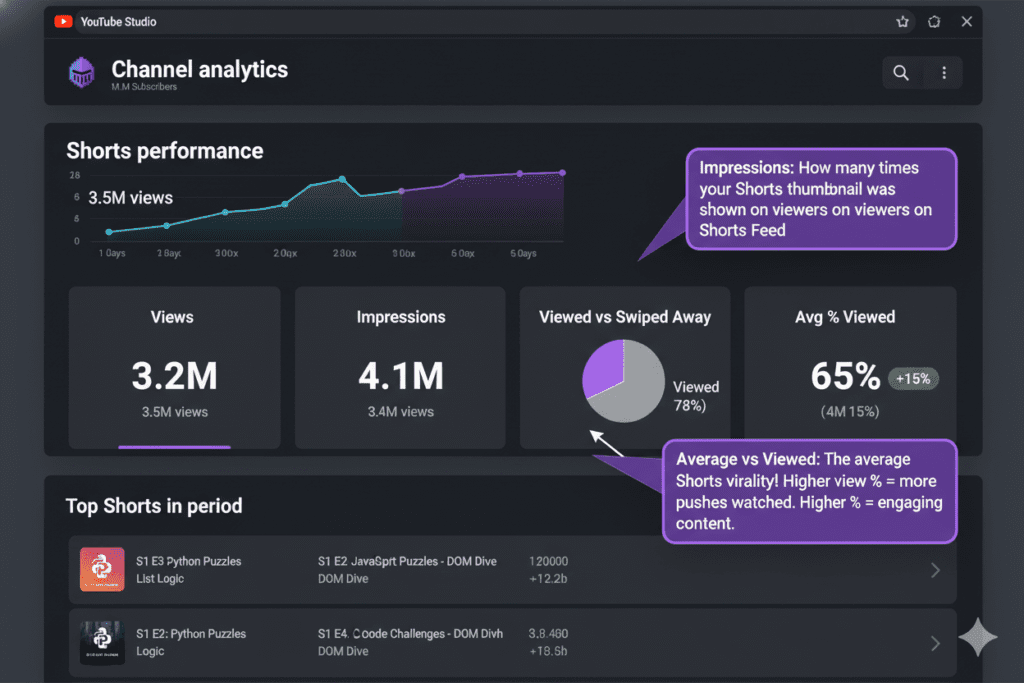1024x683 pixels.
Task: Click the S1 E3 Python Puzzles thumbnail
Action: (102, 569)
